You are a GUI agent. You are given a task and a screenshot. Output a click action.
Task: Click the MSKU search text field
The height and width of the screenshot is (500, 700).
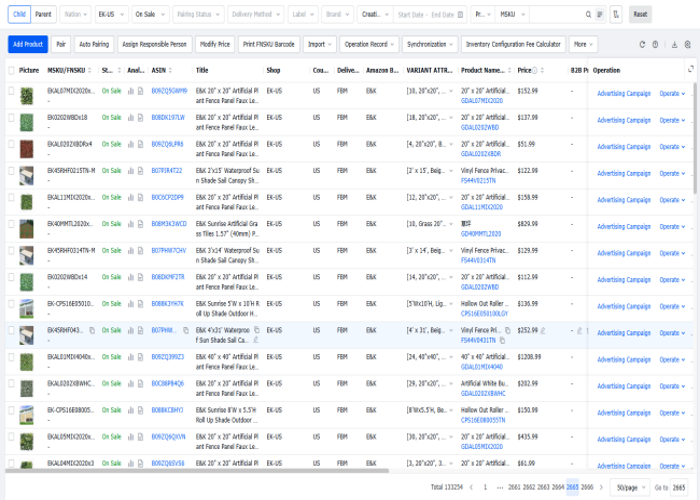pyautogui.click(x=557, y=15)
